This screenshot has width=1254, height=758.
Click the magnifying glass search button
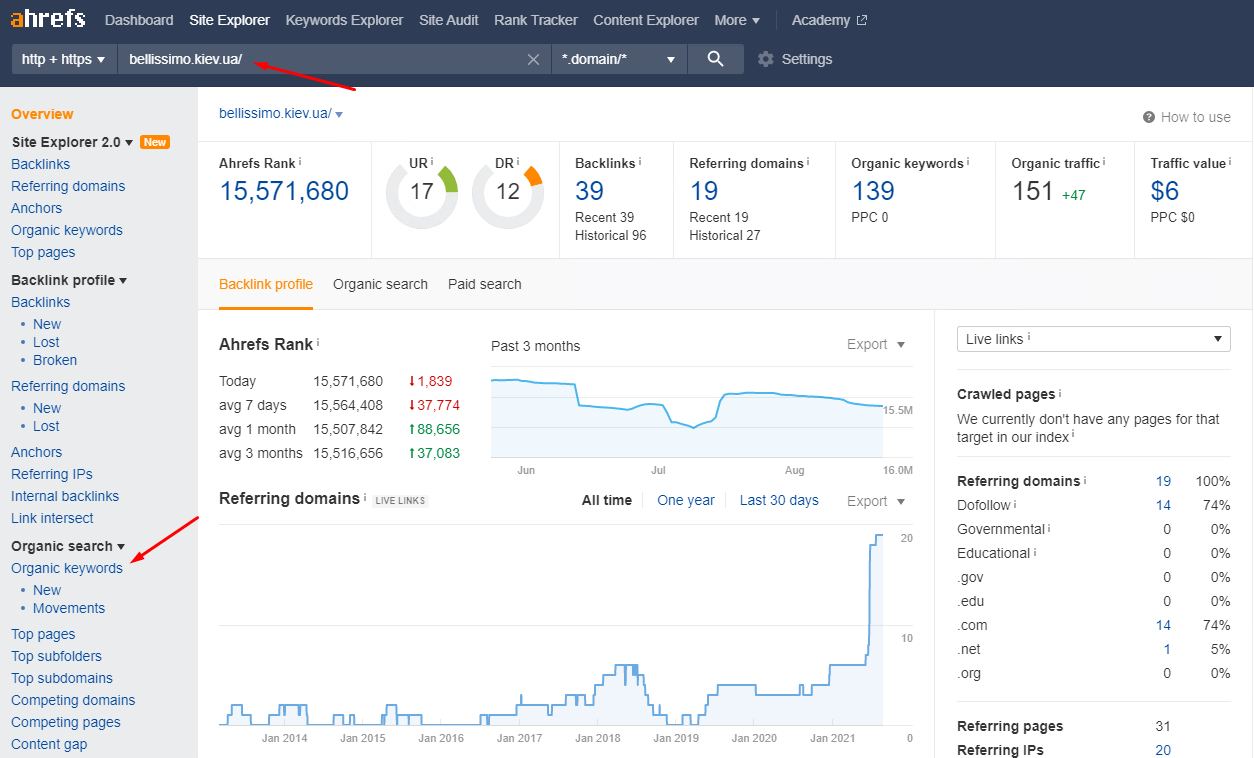(x=715, y=59)
